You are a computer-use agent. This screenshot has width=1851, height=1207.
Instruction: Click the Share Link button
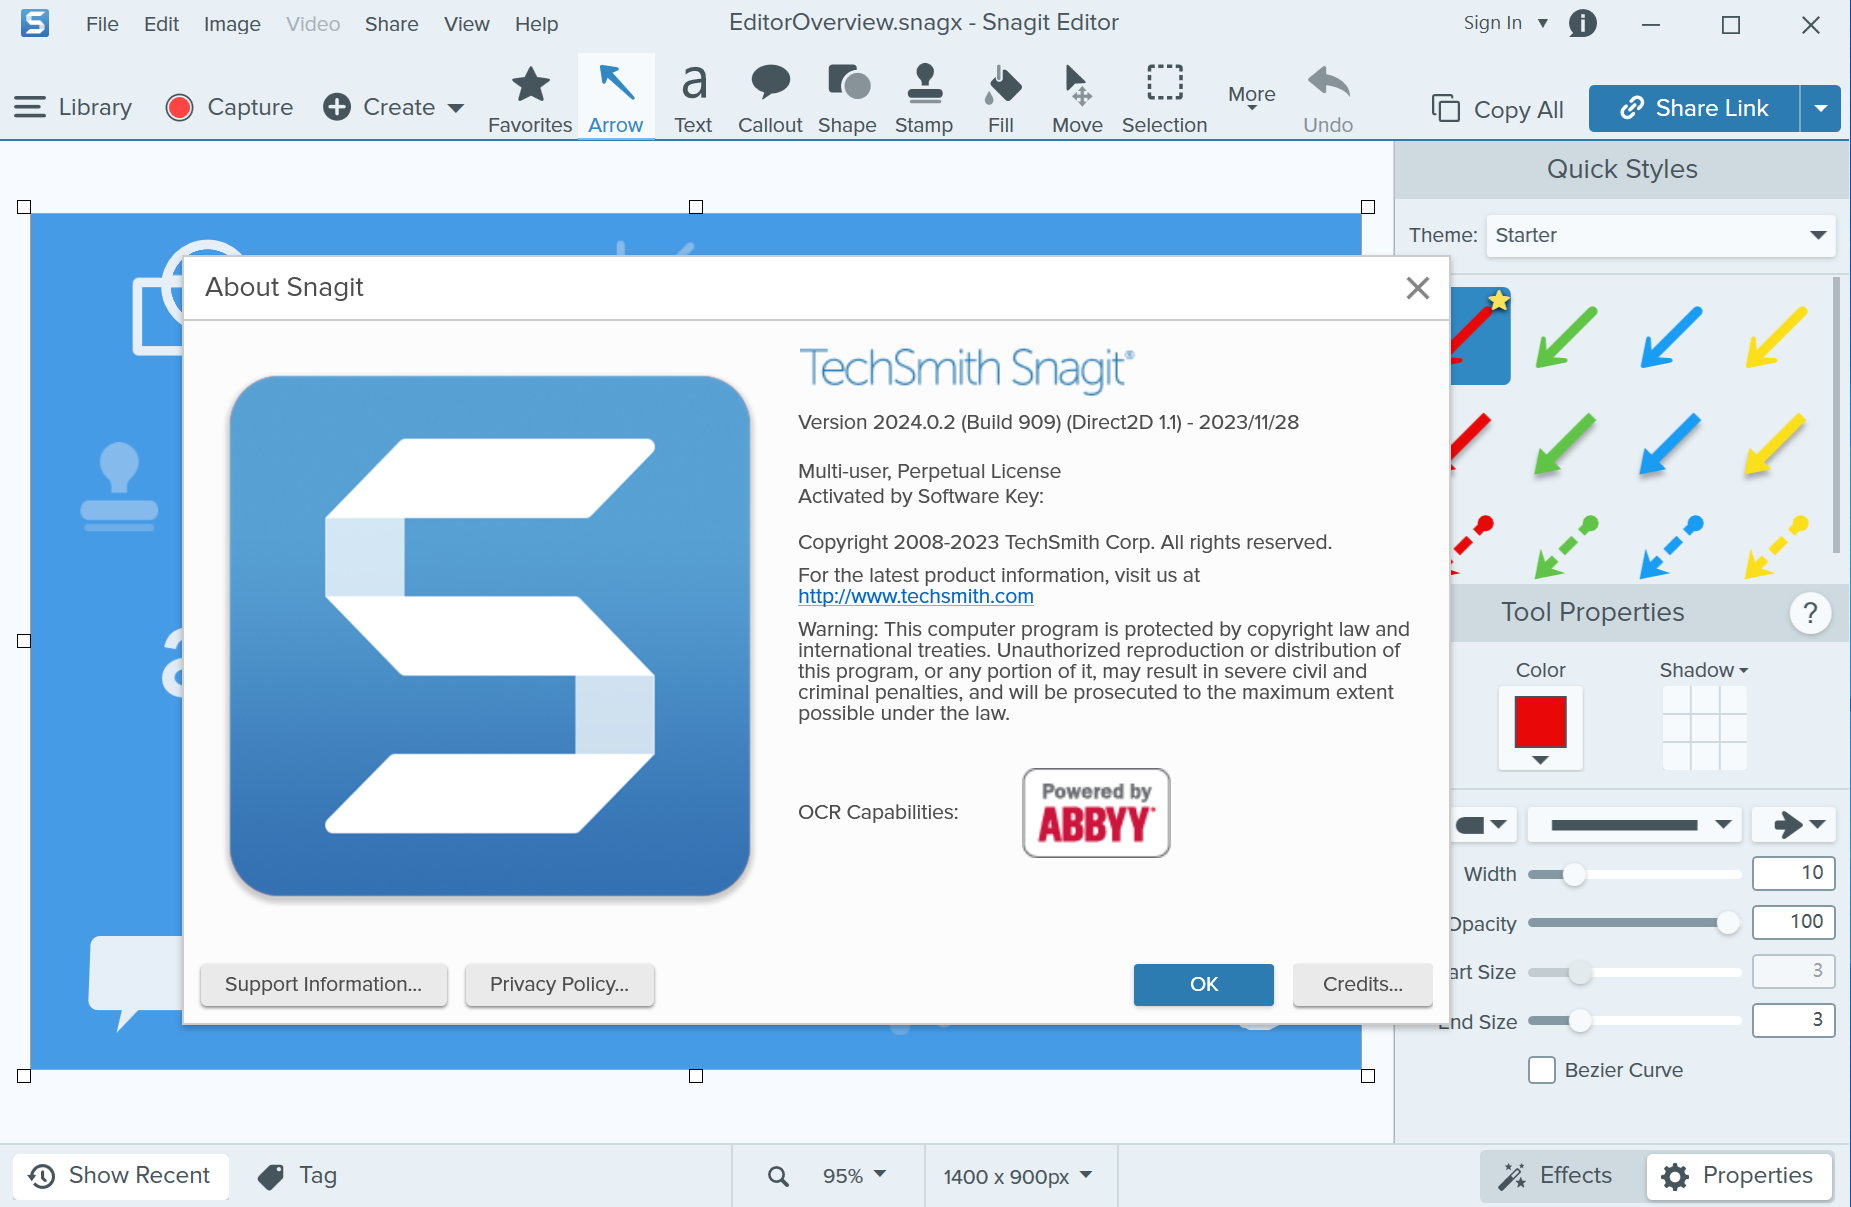tap(1694, 108)
